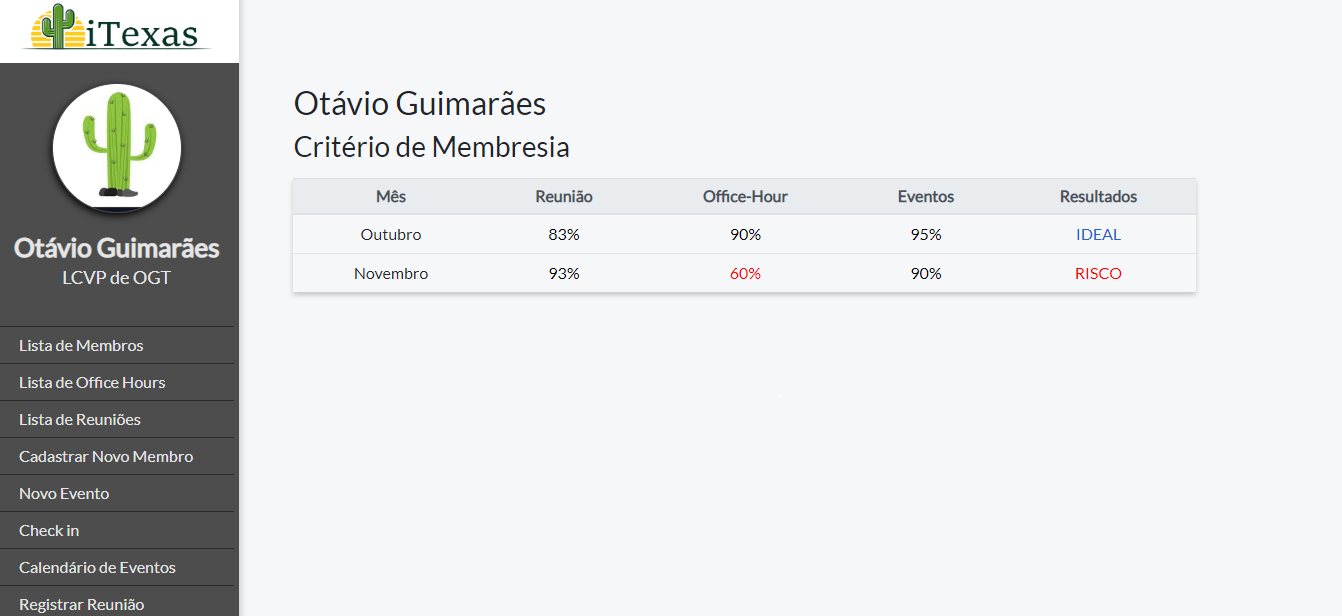
Task: Click the Reunião column header
Action: 564,197
